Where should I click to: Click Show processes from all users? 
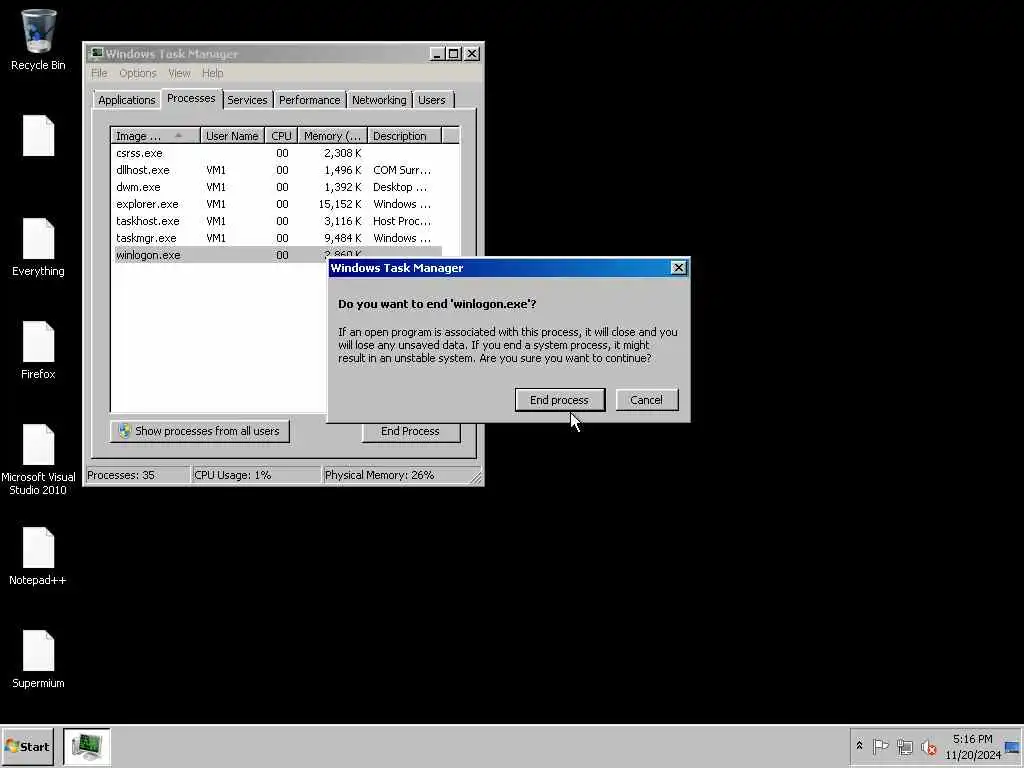(x=200, y=431)
